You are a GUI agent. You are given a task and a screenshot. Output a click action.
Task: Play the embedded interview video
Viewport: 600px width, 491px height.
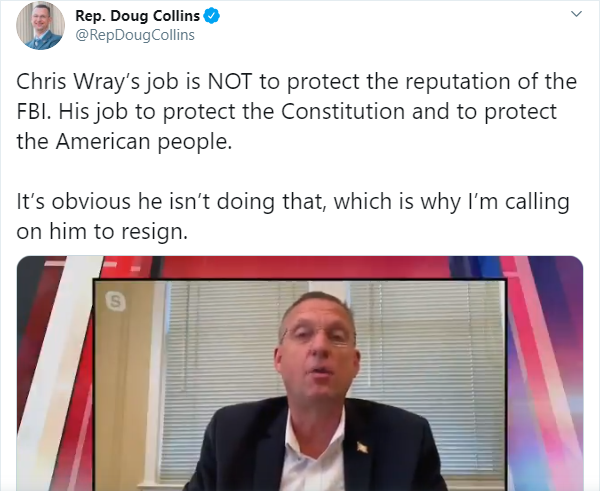[x=300, y=373]
